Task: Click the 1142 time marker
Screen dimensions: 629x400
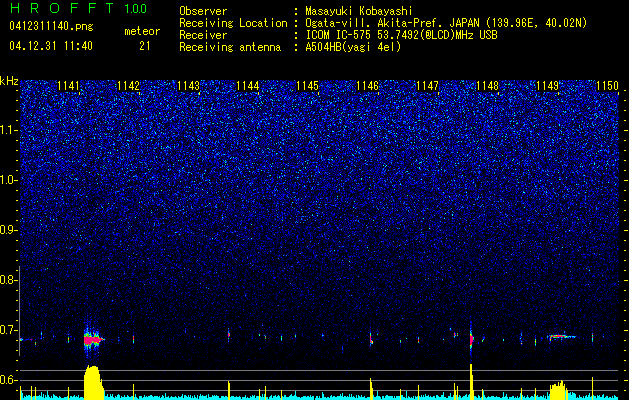Action: (128, 86)
